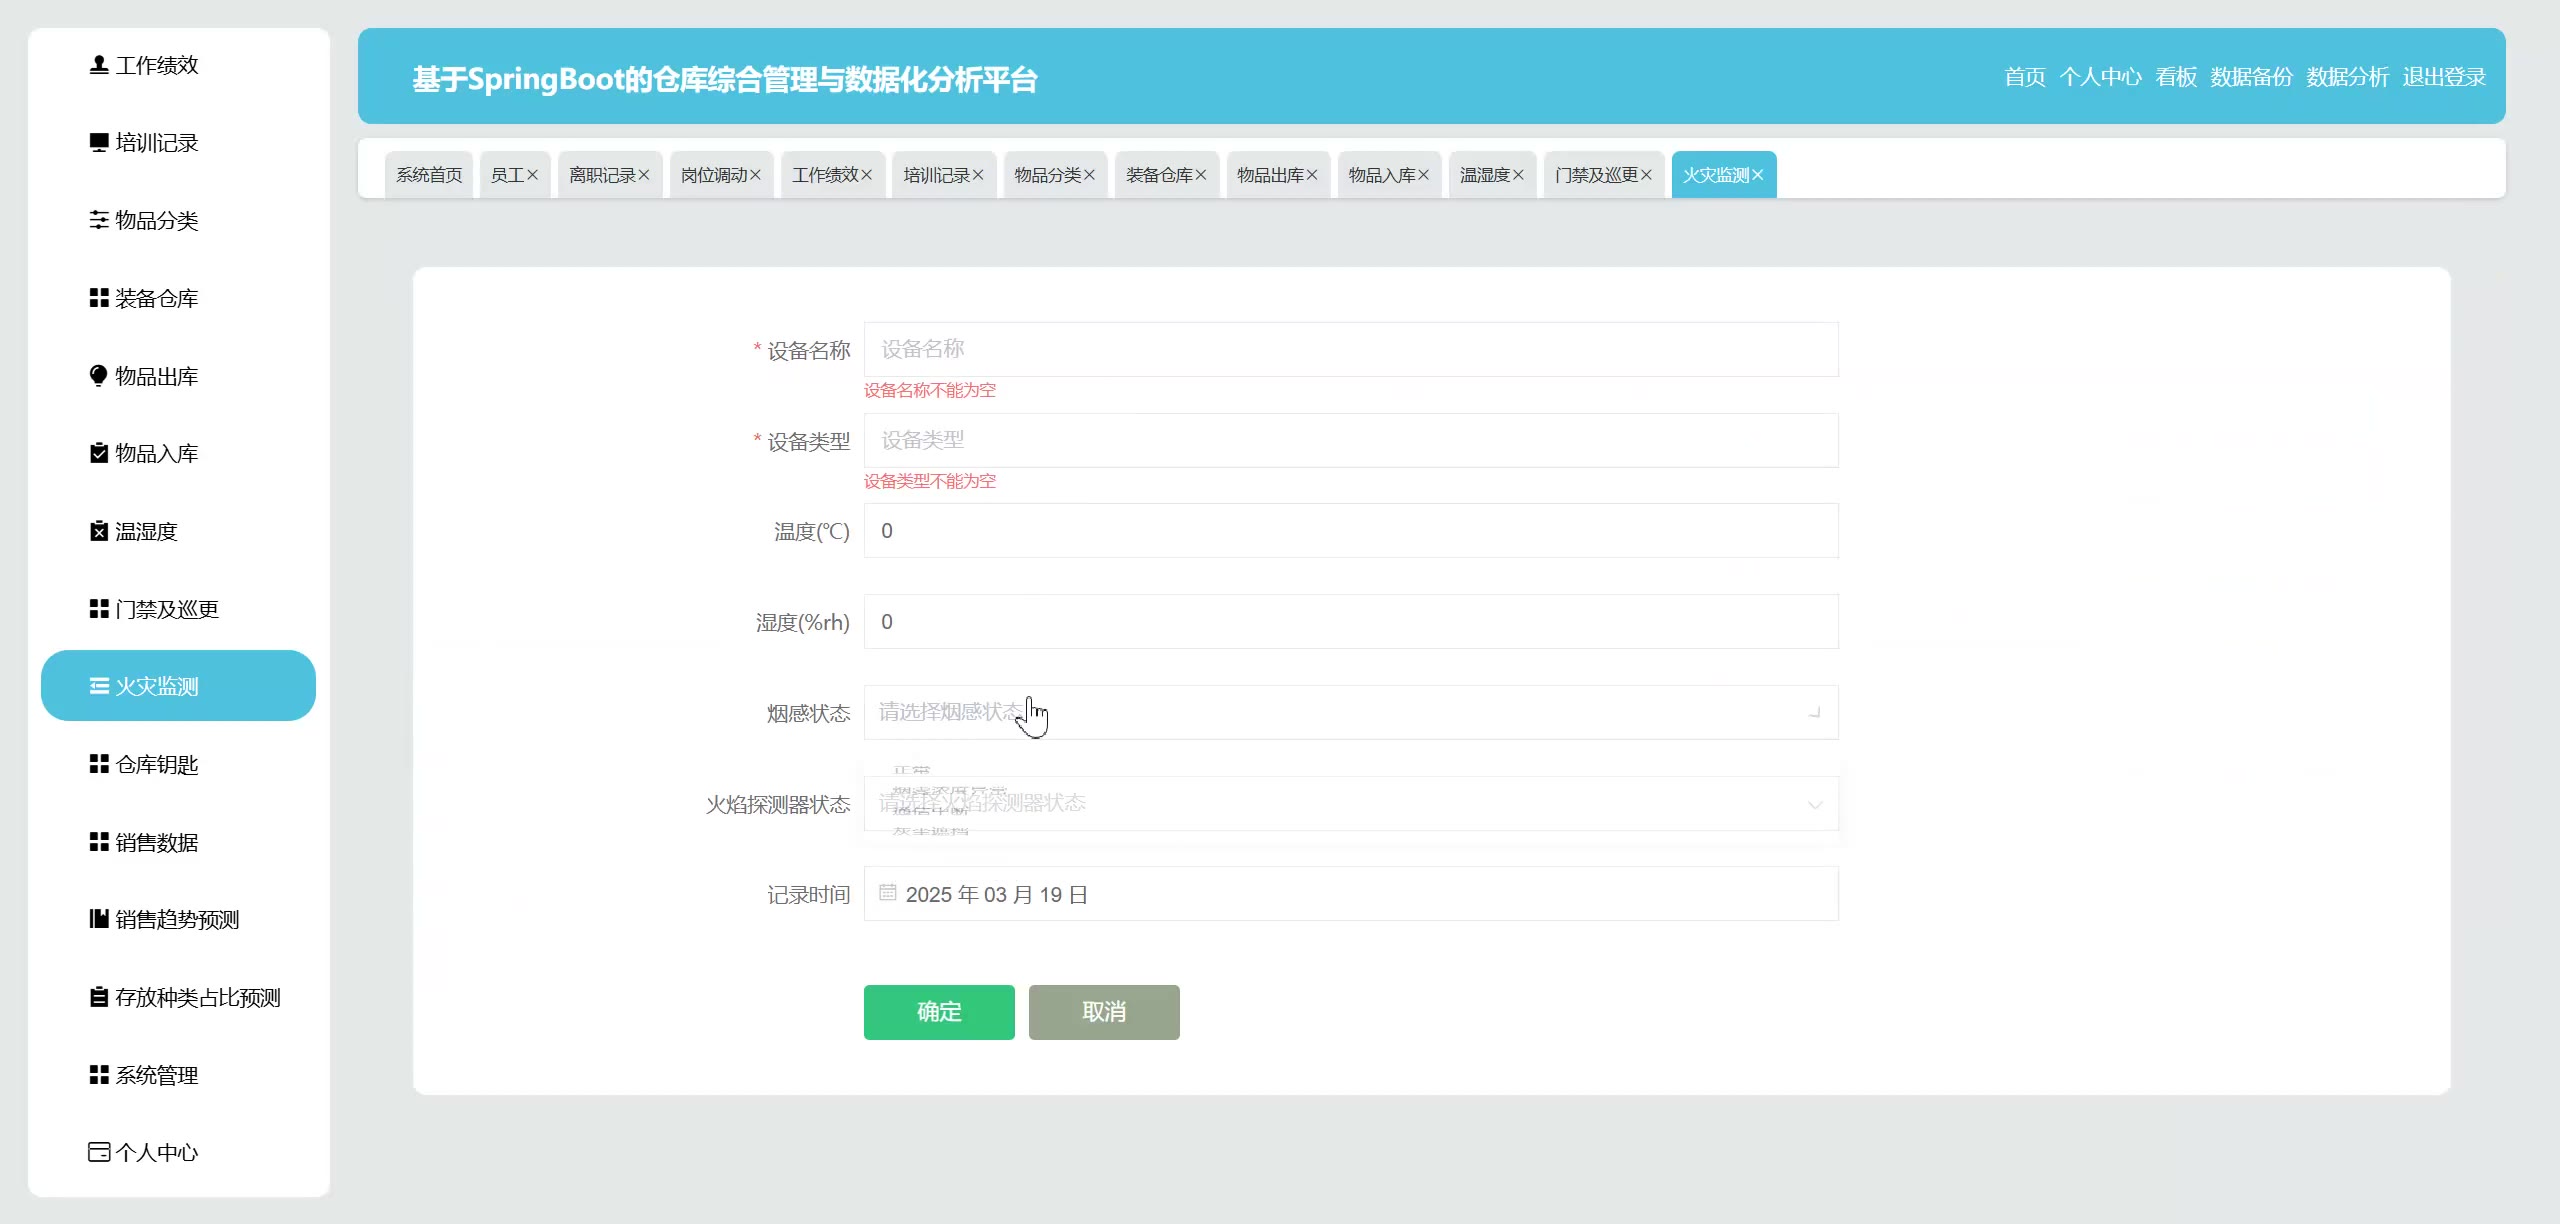Click the 销售趋势预测 sidebar icon
This screenshot has width=2560, height=1224.
tap(98, 919)
